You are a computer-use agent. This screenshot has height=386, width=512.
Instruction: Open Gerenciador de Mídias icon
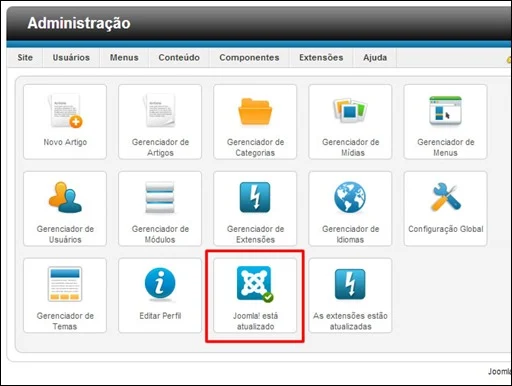(350, 110)
